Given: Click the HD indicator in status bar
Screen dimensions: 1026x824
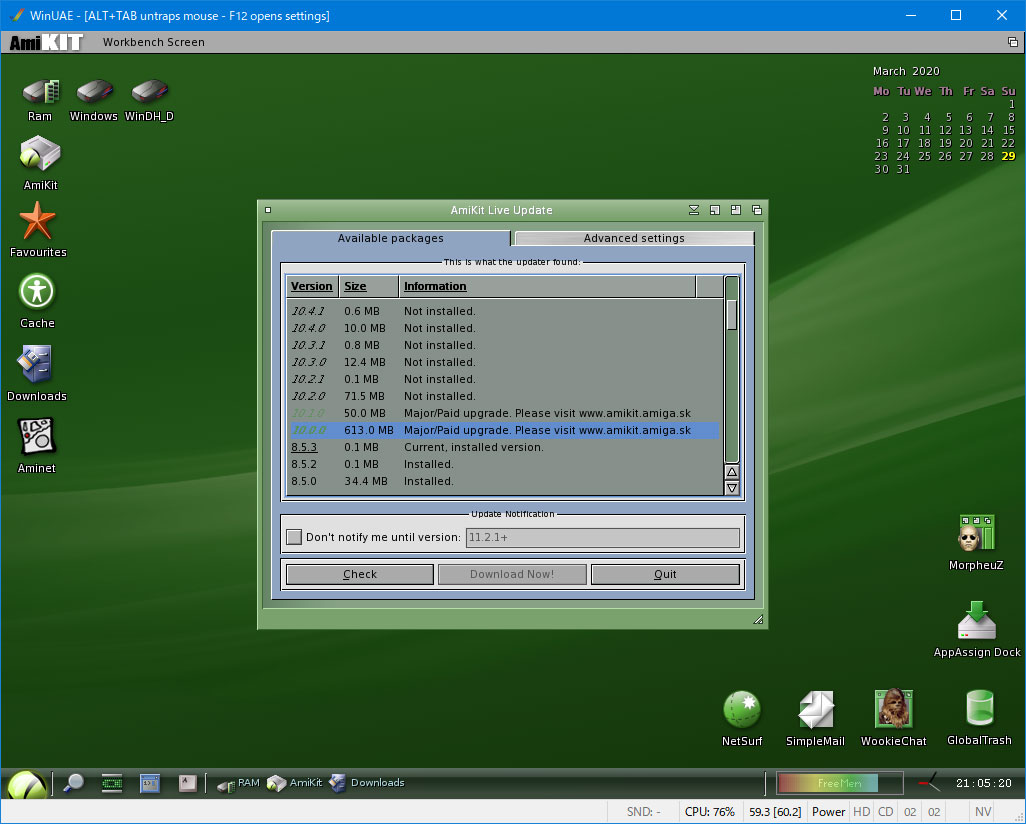Looking at the screenshot, I should click(x=861, y=812).
